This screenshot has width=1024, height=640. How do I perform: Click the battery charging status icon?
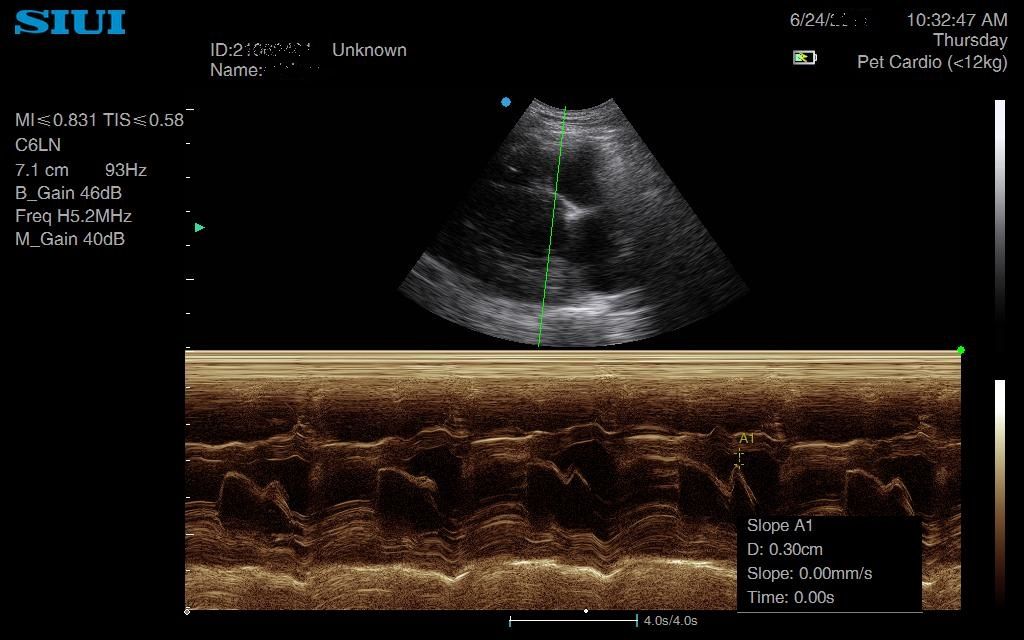tap(805, 58)
